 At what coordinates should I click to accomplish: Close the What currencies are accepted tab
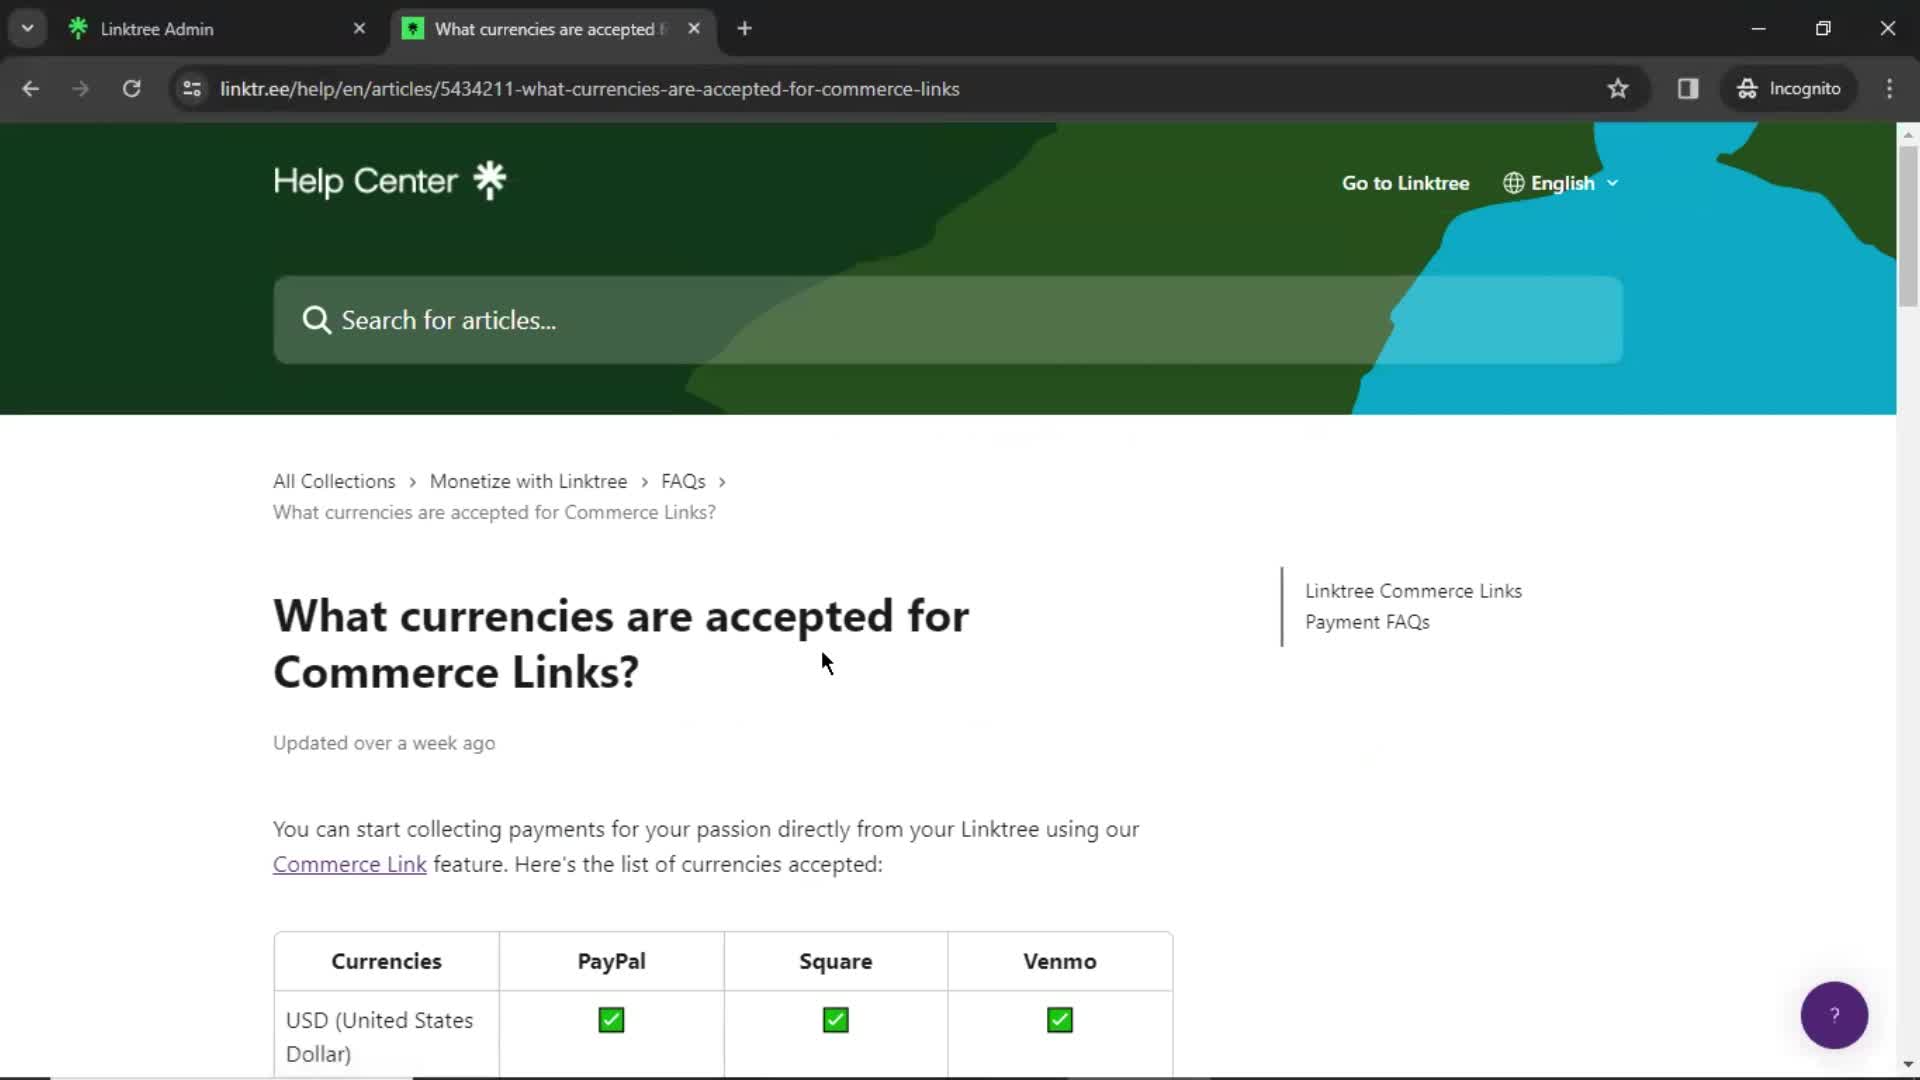coord(694,29)
